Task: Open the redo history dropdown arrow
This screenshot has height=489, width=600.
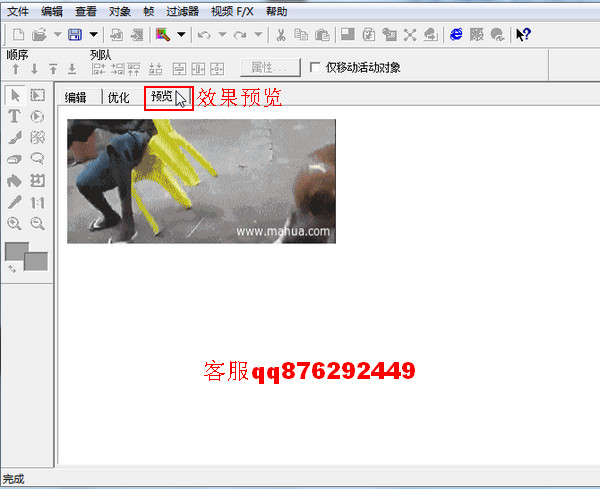Action: coord(258,35)
